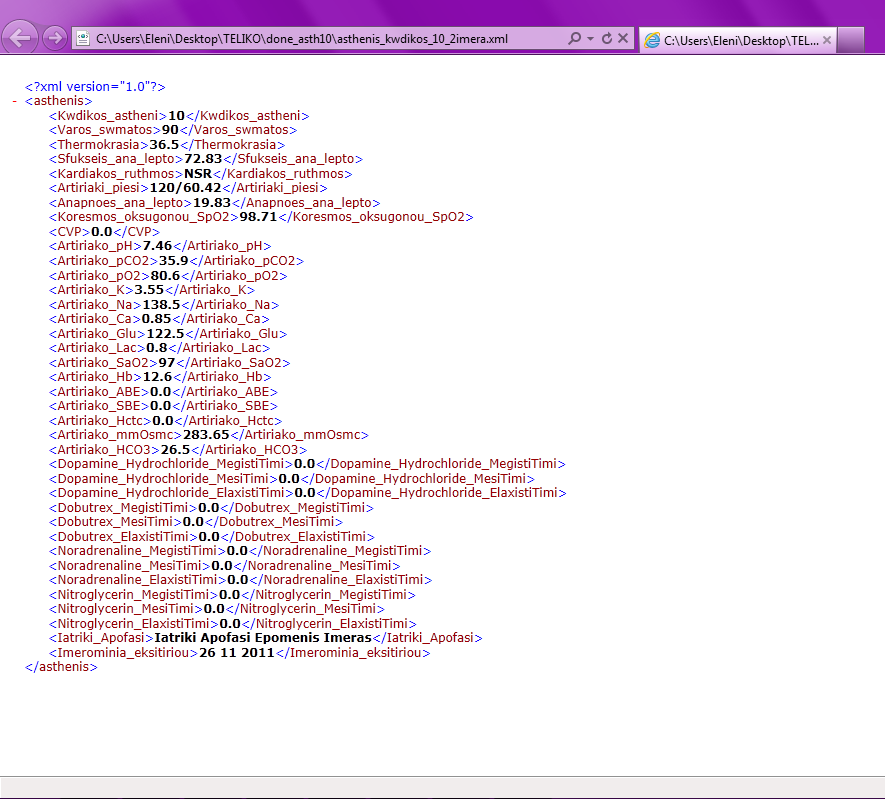The image size is (885, 799).
Task: Click Koresmos_oksugonou_SpO2 value 98.71
Action: (x=259, y=217)
